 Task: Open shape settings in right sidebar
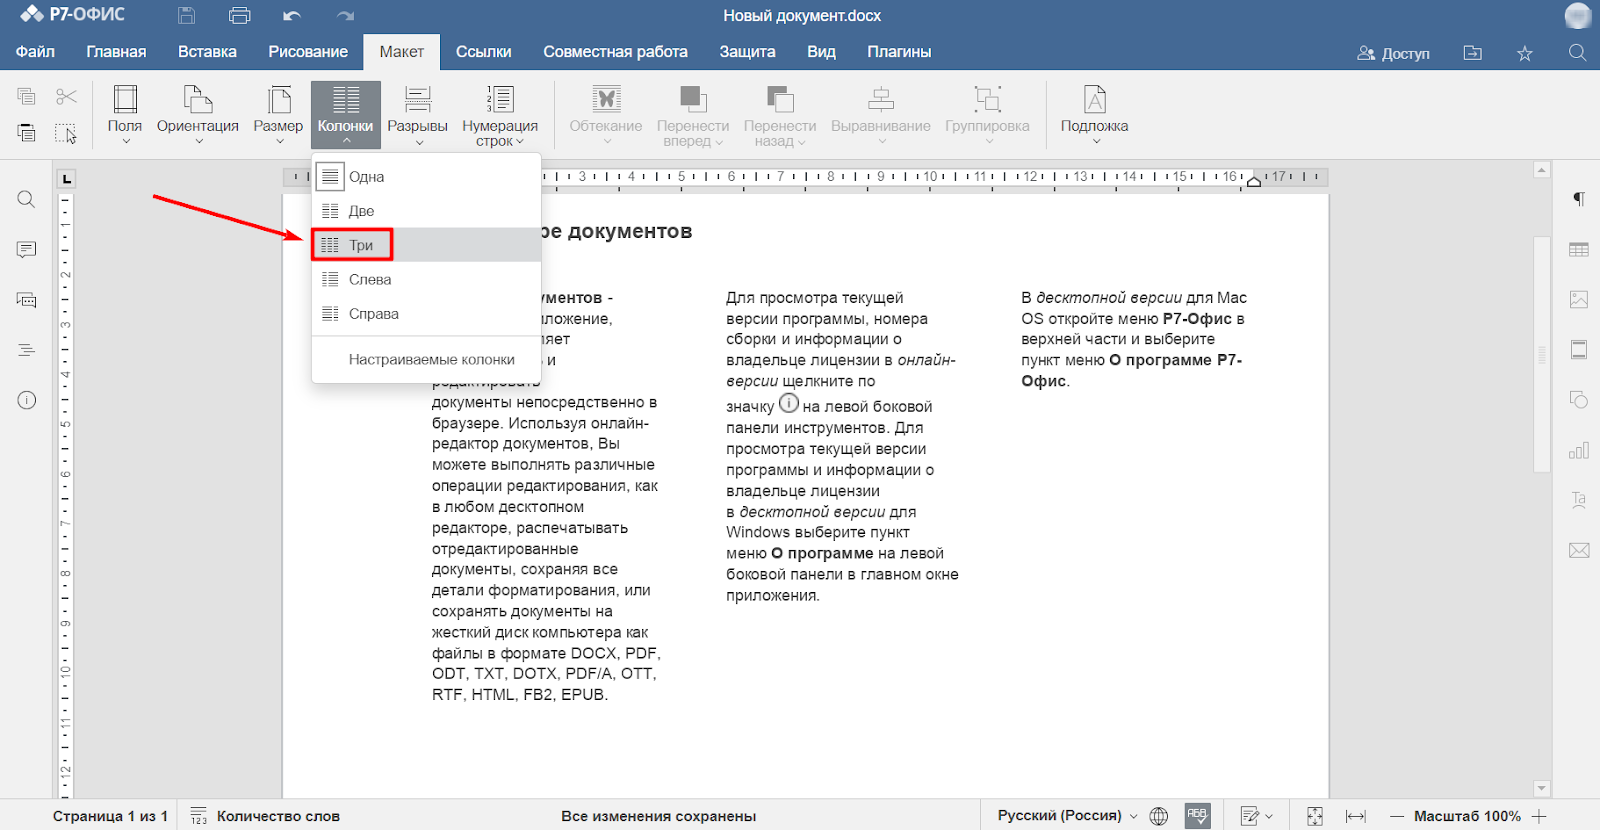click(x=1579, y=400)
